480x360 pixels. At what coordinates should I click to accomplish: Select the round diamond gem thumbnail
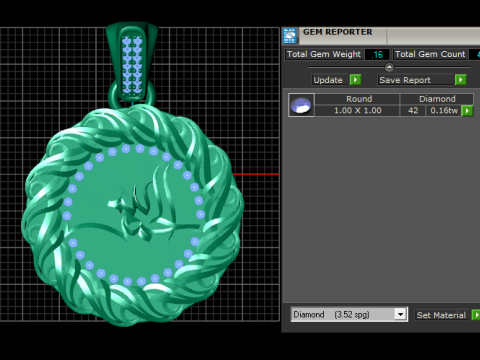coord(301,105)
